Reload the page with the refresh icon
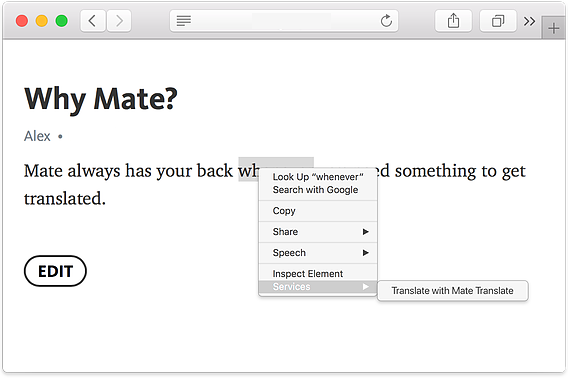The image size is (568, 378). click(x=386, y=21)
